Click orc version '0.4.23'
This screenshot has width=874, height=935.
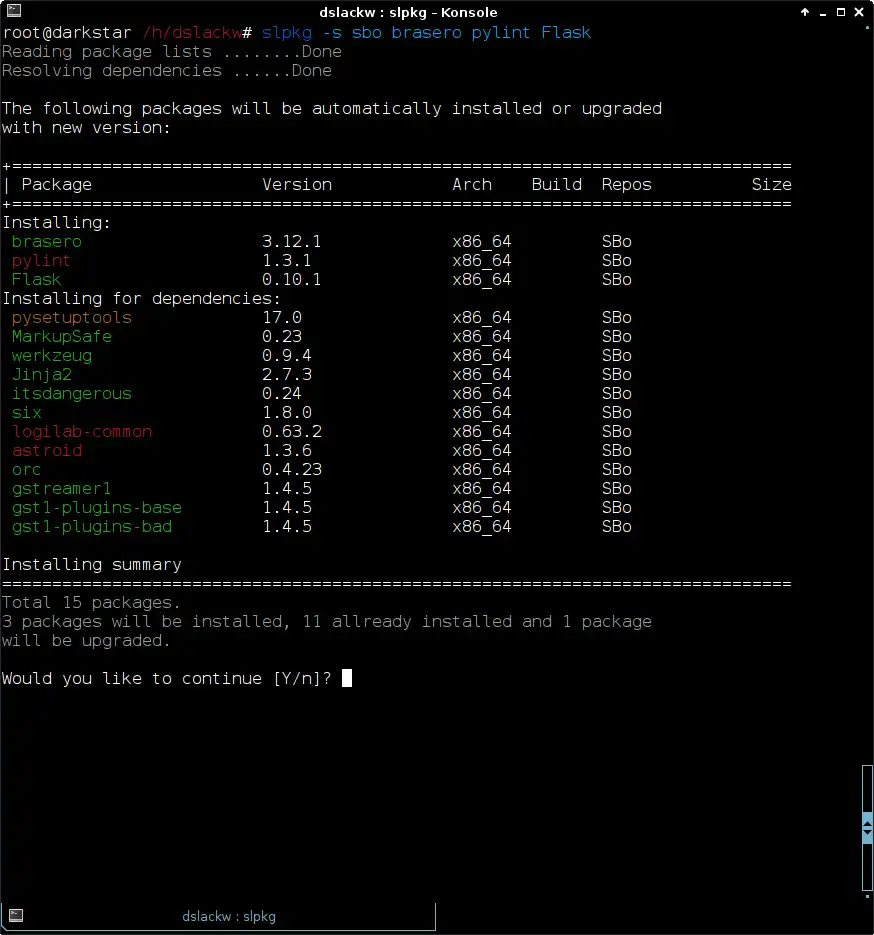pos(292,470)
